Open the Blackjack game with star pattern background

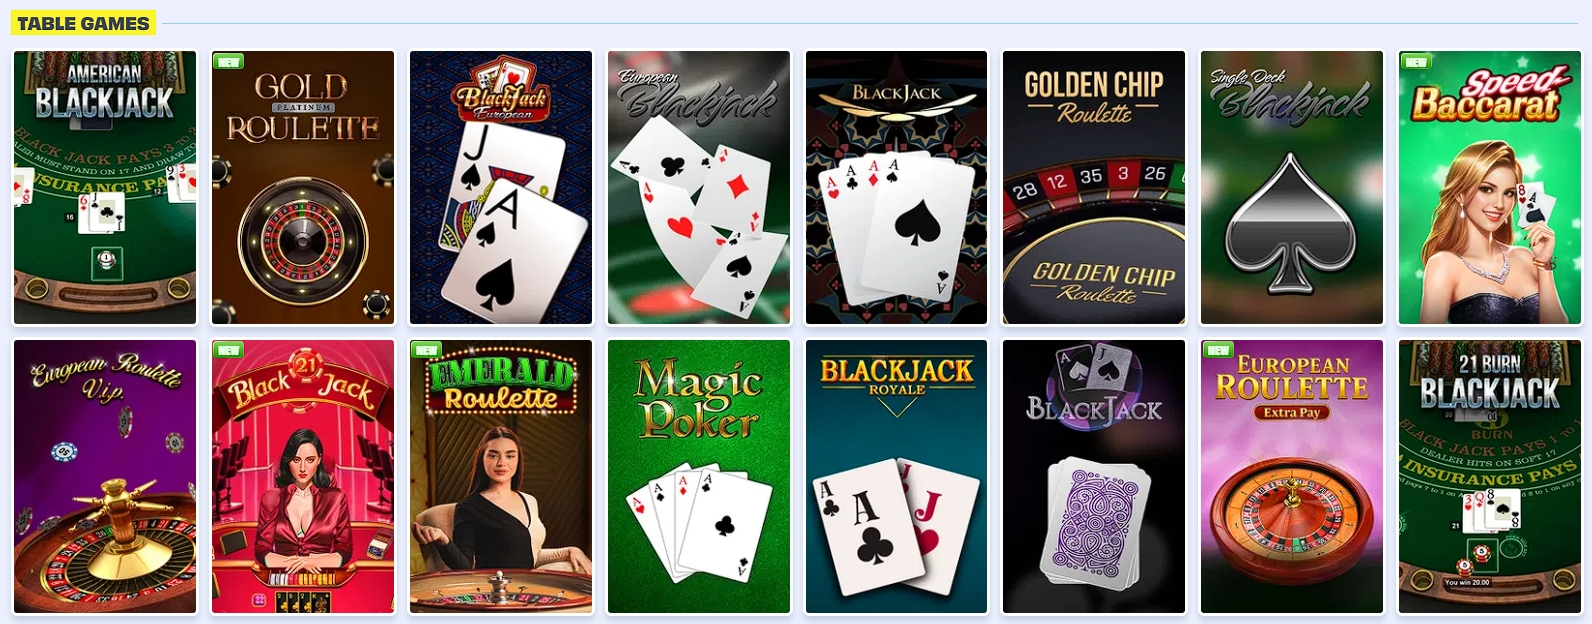(897, 188)
